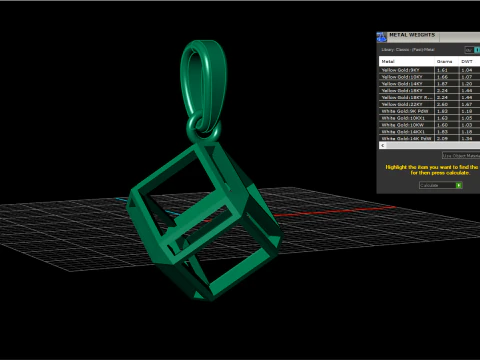Click the 1.61 grams cell

(x=447, y=70)
